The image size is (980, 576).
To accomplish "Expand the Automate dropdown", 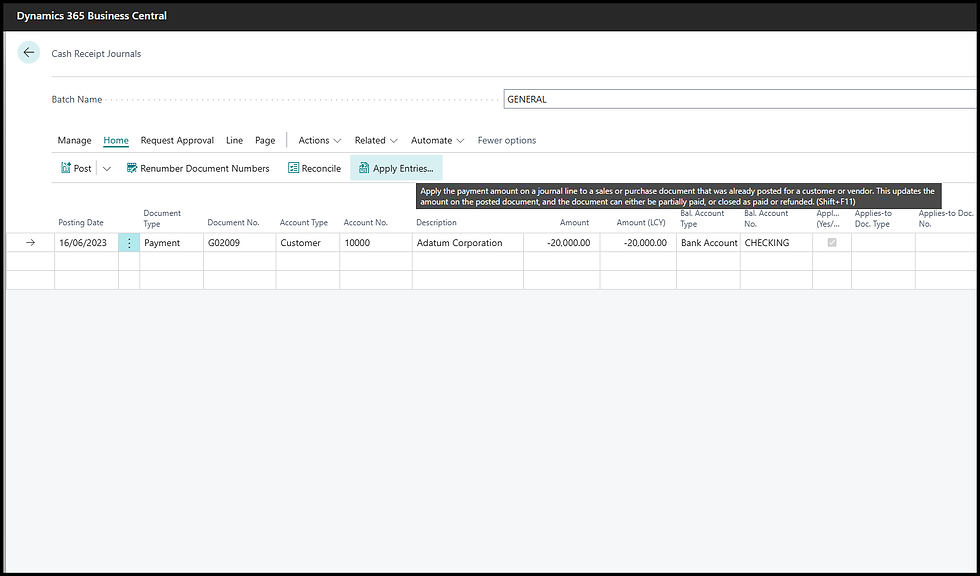I will (438, 141).
